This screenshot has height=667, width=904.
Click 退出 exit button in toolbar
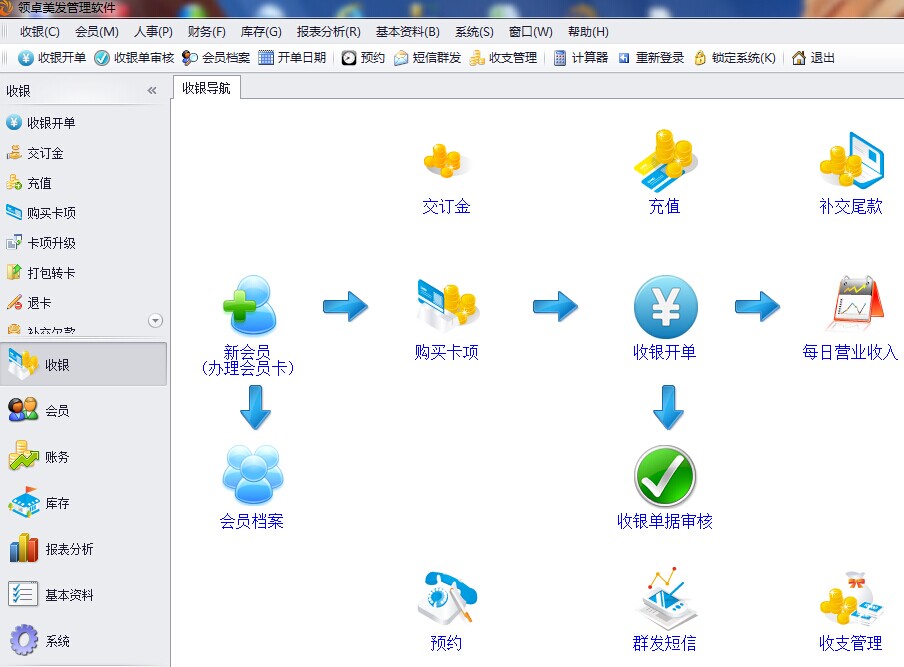tap(813, 58)
